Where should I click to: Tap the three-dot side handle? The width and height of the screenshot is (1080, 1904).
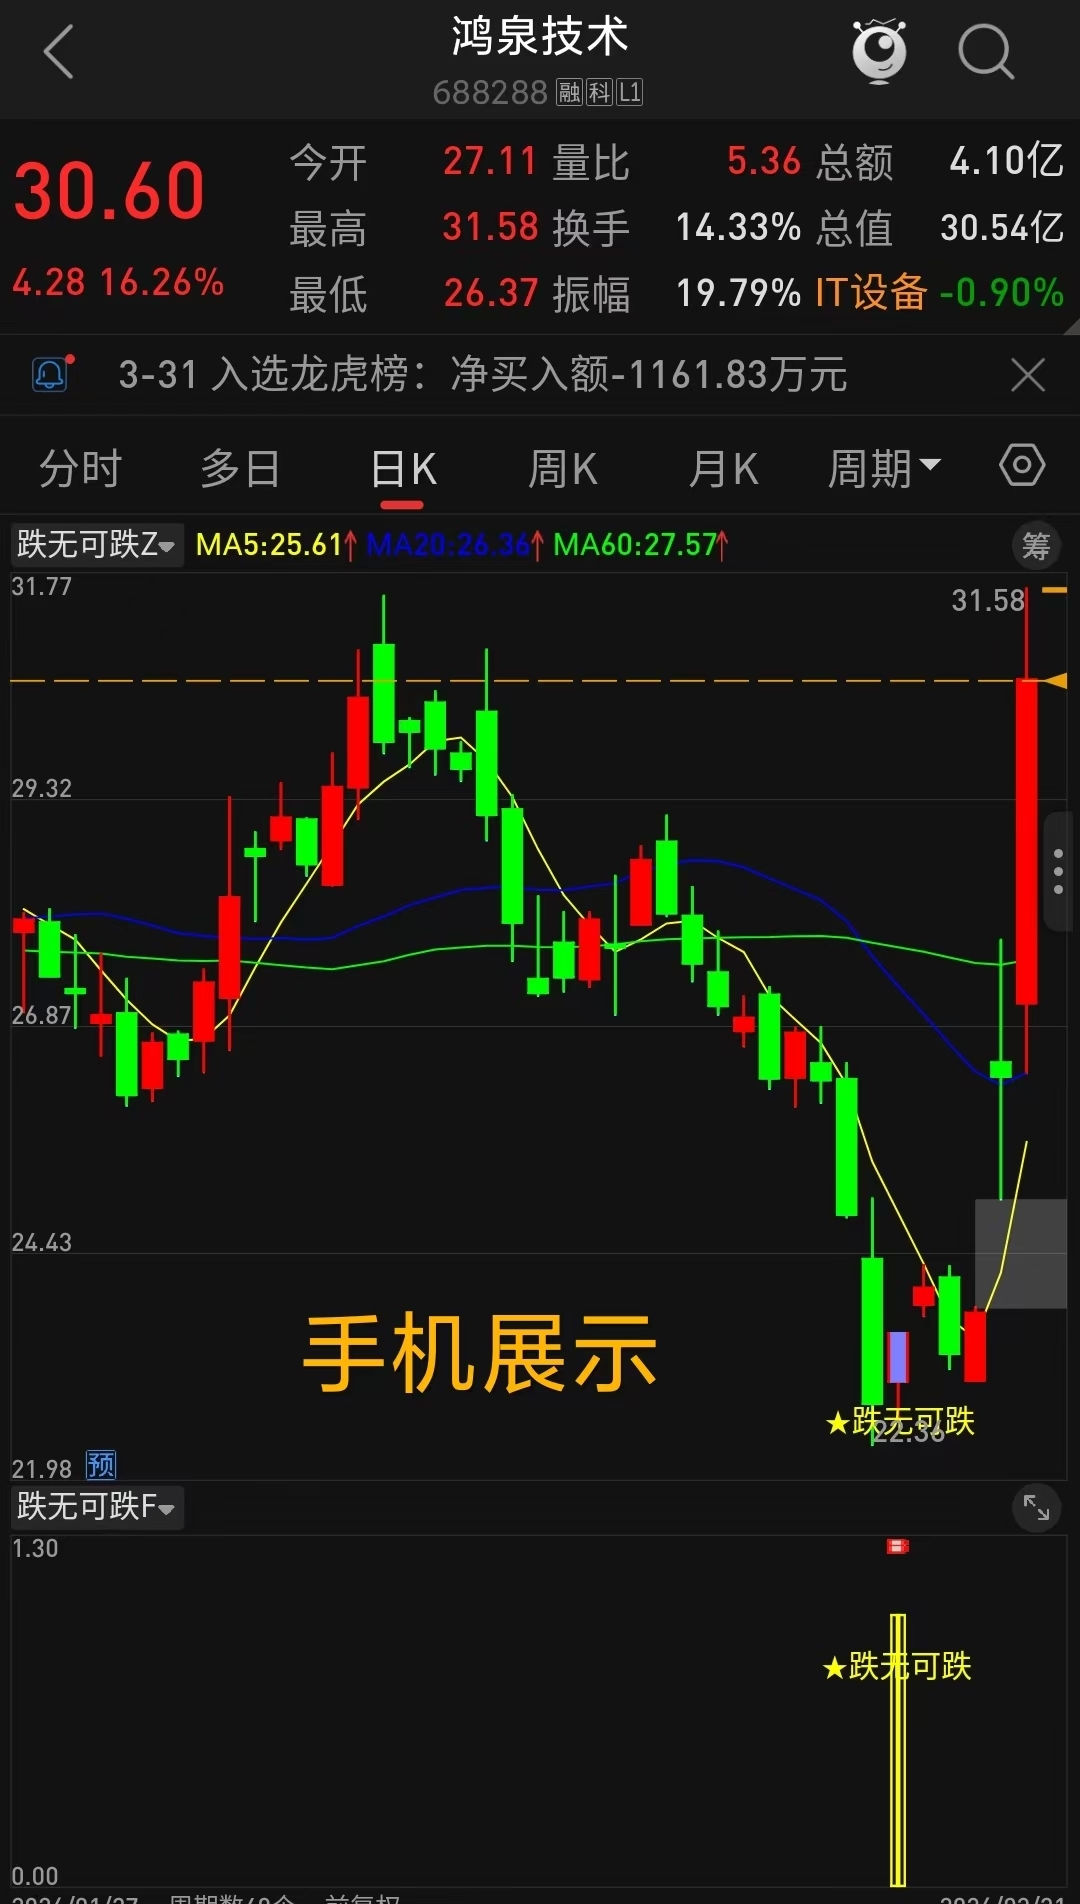tap(1059, 872)
